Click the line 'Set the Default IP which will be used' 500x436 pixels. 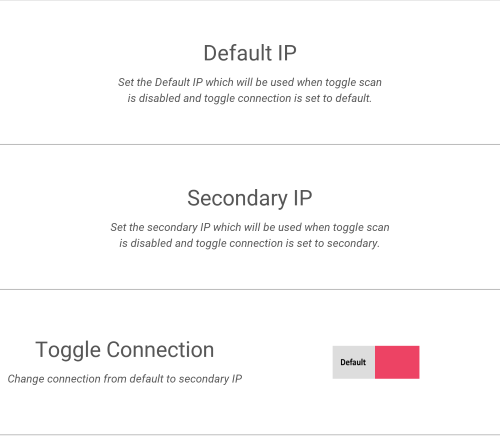point(250,82)
